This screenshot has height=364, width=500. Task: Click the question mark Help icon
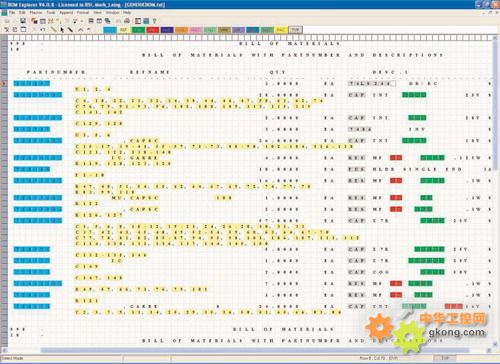click(x=154, y=21)
